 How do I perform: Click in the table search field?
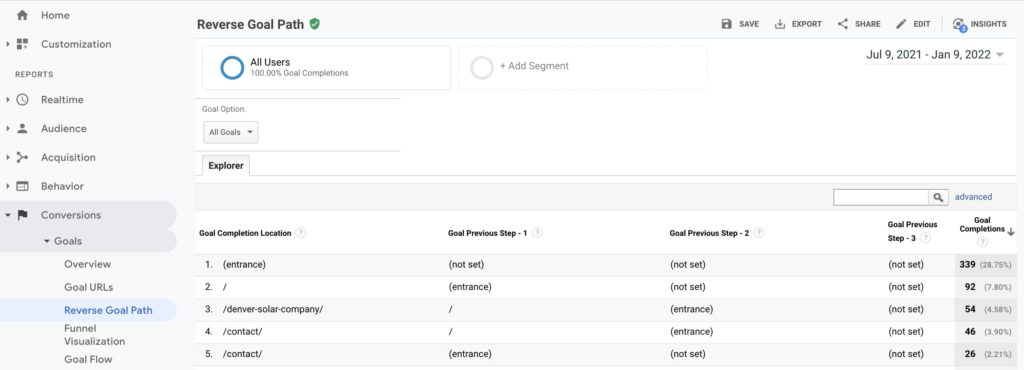click(881, 197)
